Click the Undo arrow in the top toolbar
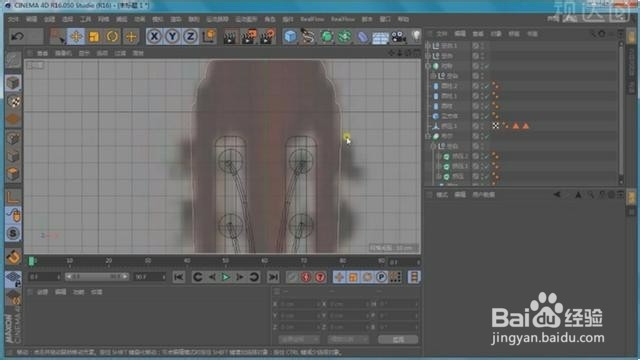 (17, 36)
